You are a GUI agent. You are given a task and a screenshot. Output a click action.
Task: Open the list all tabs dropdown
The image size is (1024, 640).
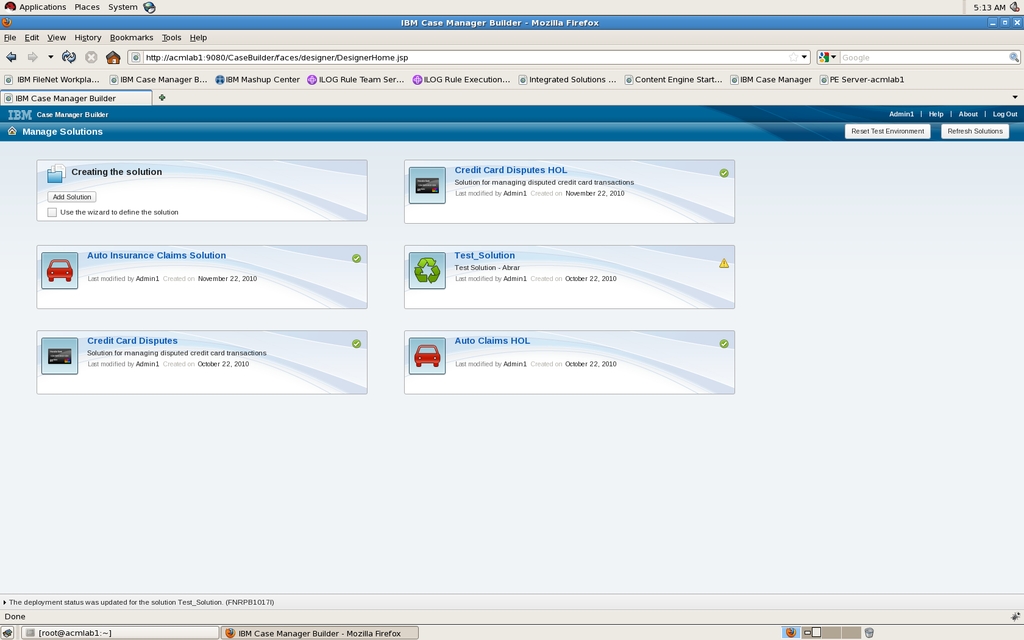tap(1015, 97)
